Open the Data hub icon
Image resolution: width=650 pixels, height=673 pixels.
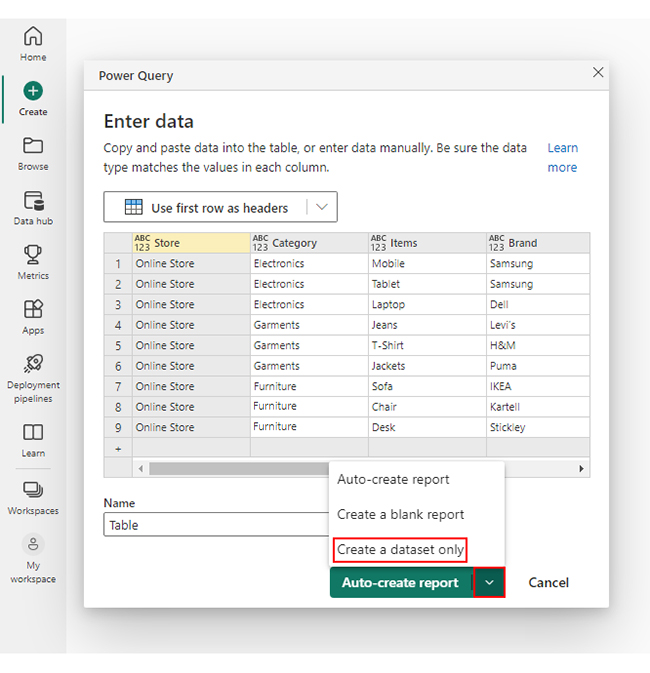pyautogui.click(x=33, y=201)
